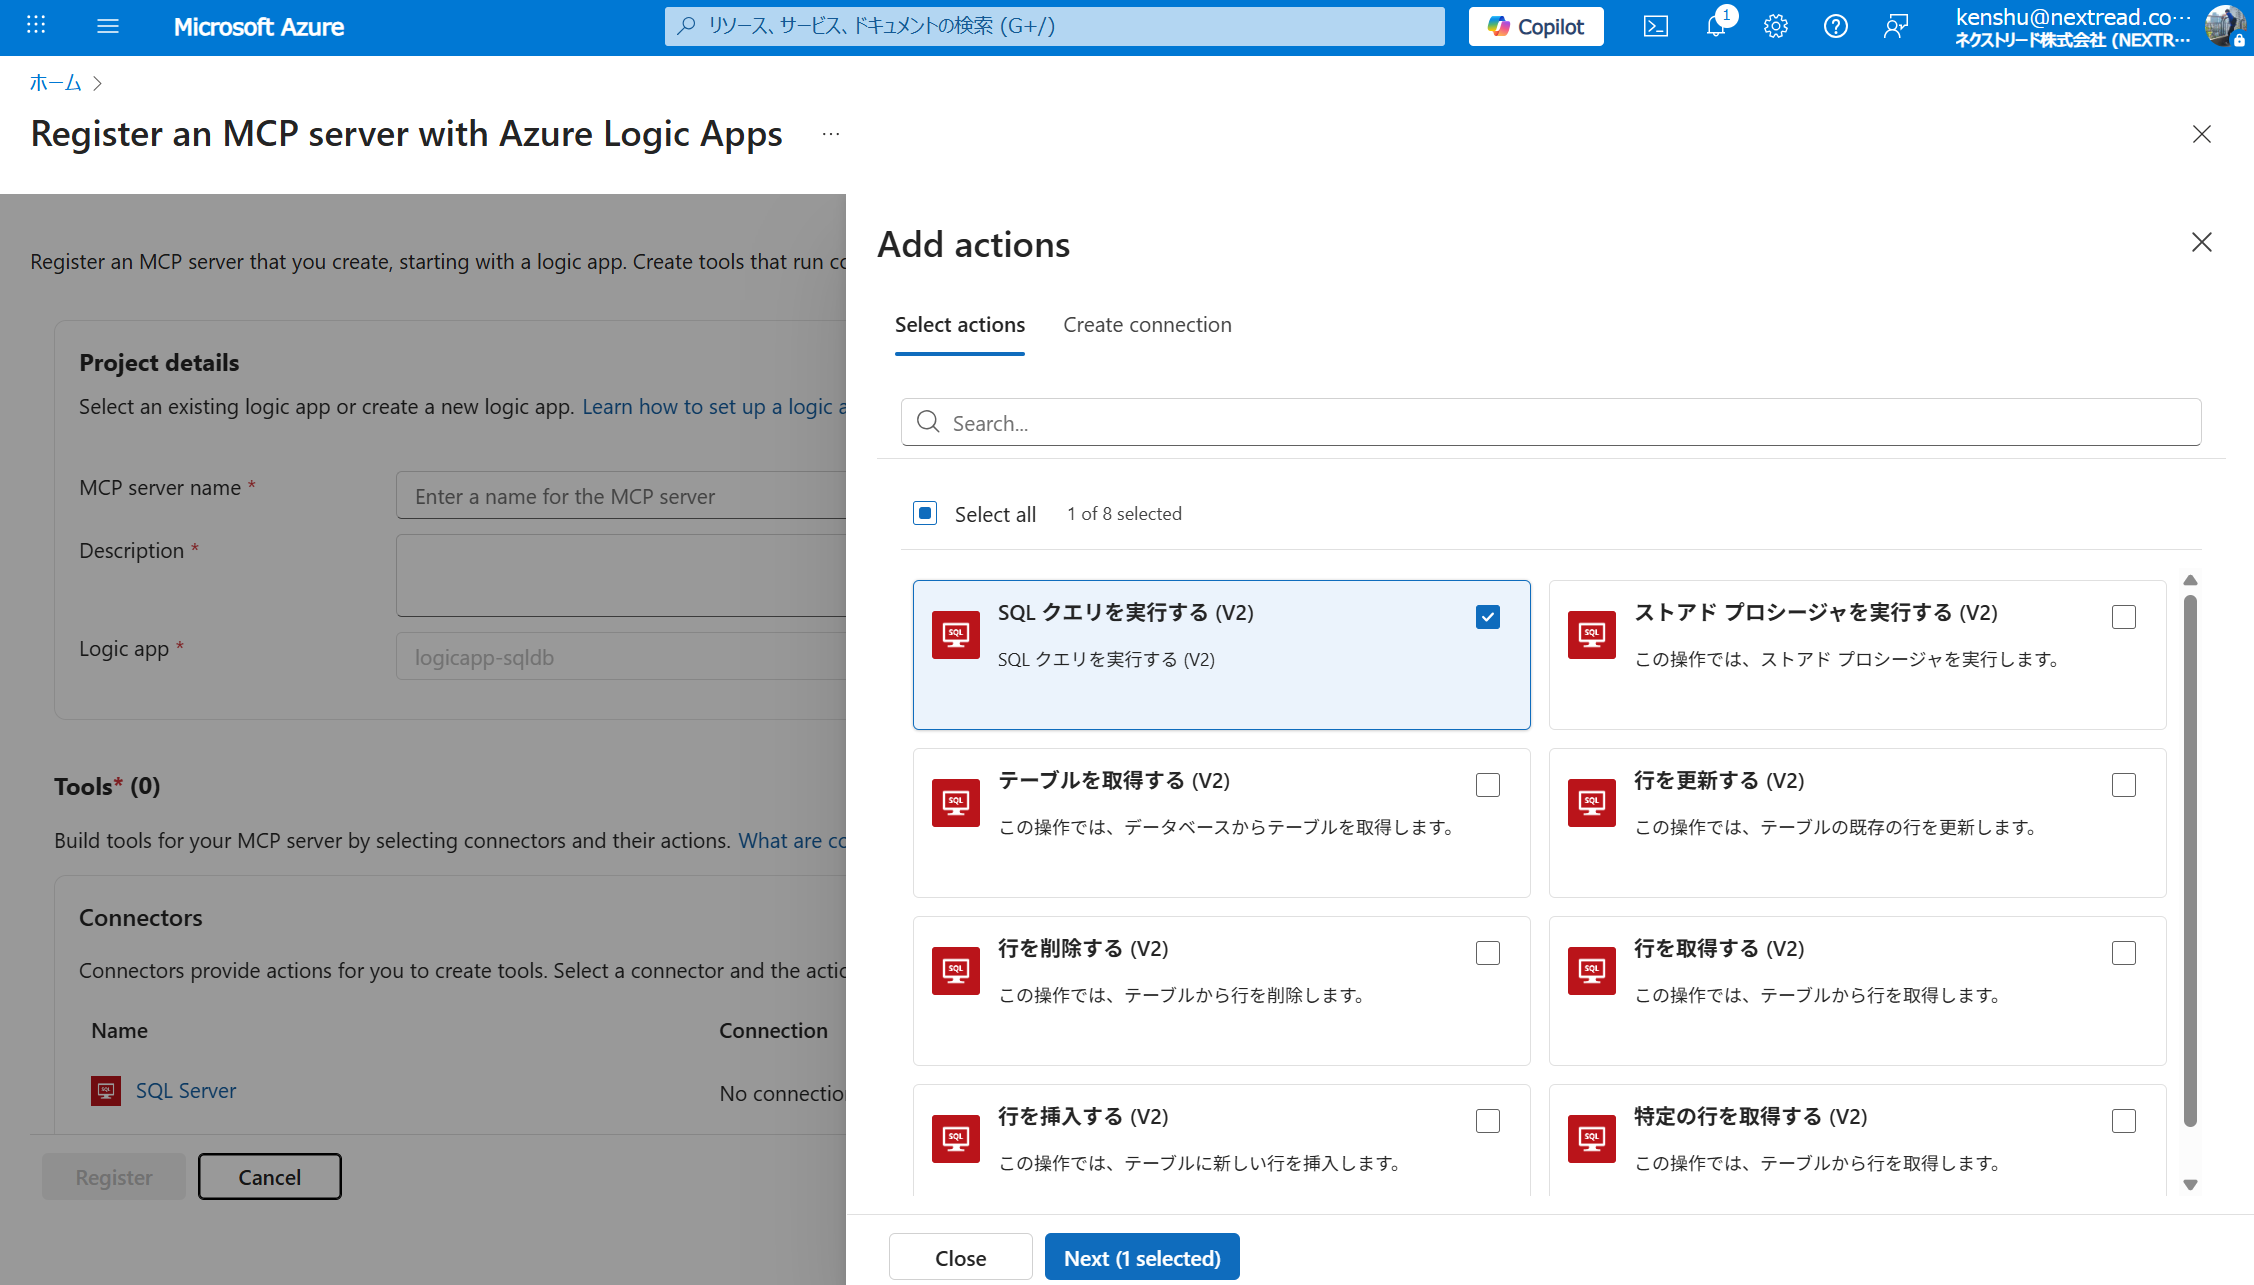
Task: Check ストアド プロシージャを実行する (V2) checkbox
Action: (x=2123, y=617)
